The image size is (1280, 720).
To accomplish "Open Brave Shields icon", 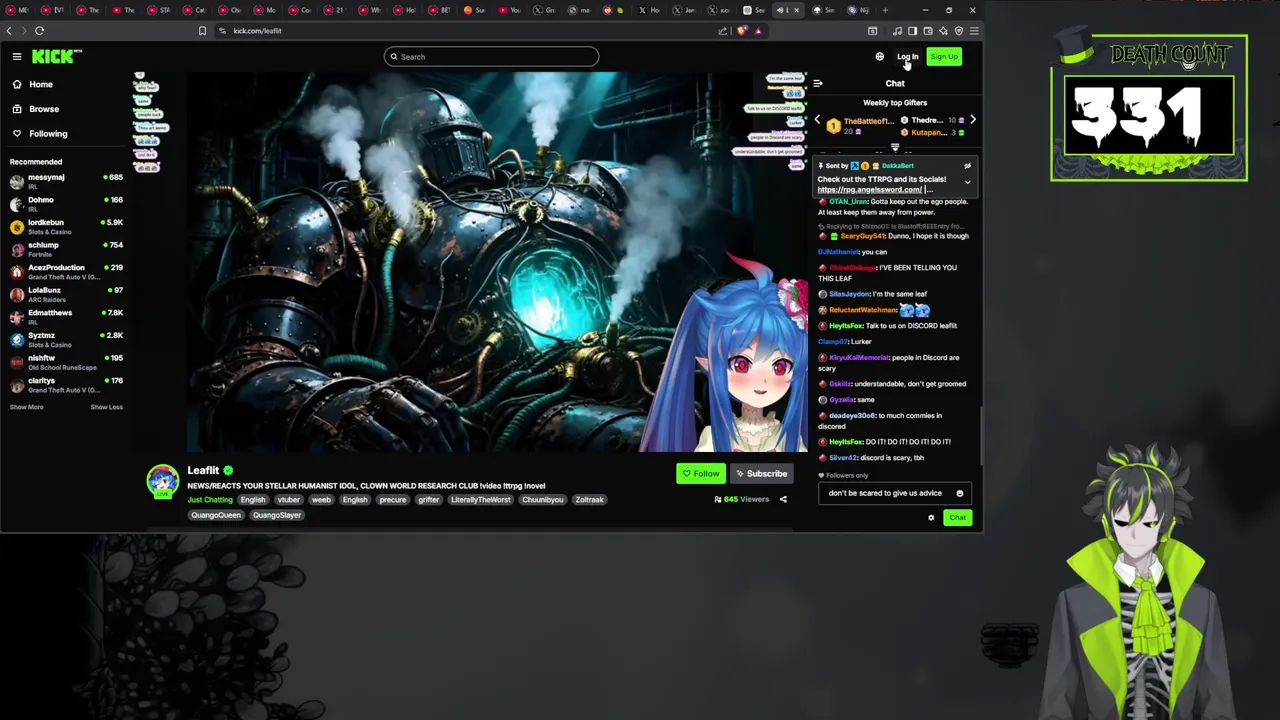I will [741, 31].
